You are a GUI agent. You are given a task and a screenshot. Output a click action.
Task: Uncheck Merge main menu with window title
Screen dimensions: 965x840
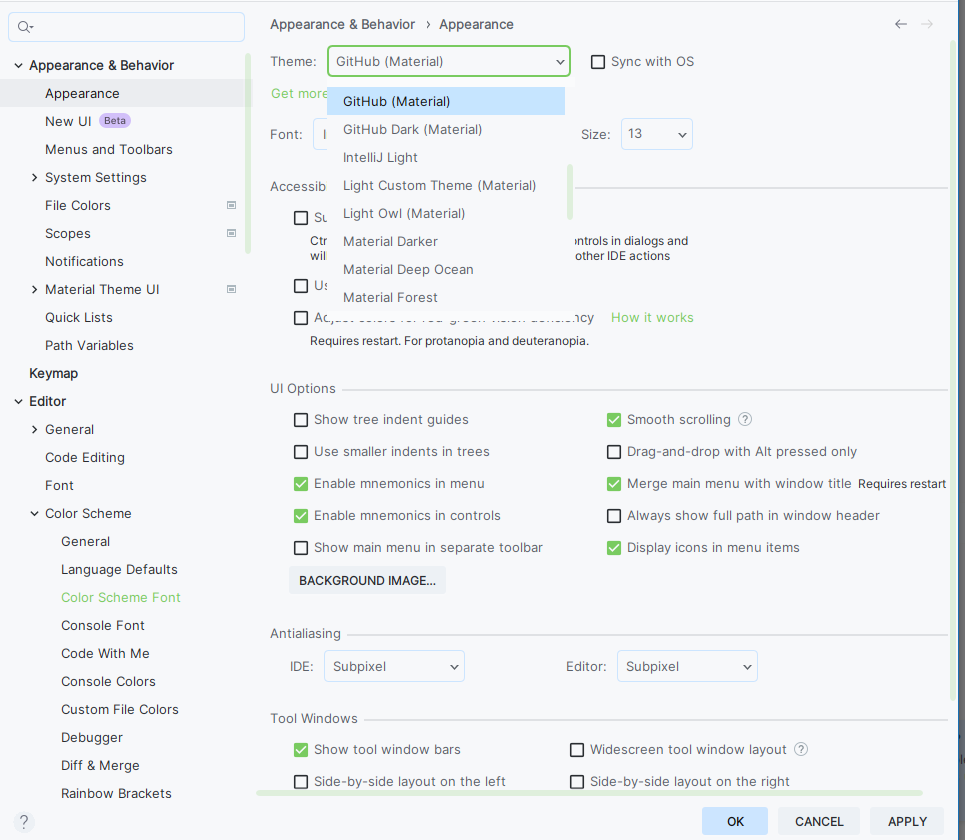coord(614,484)
